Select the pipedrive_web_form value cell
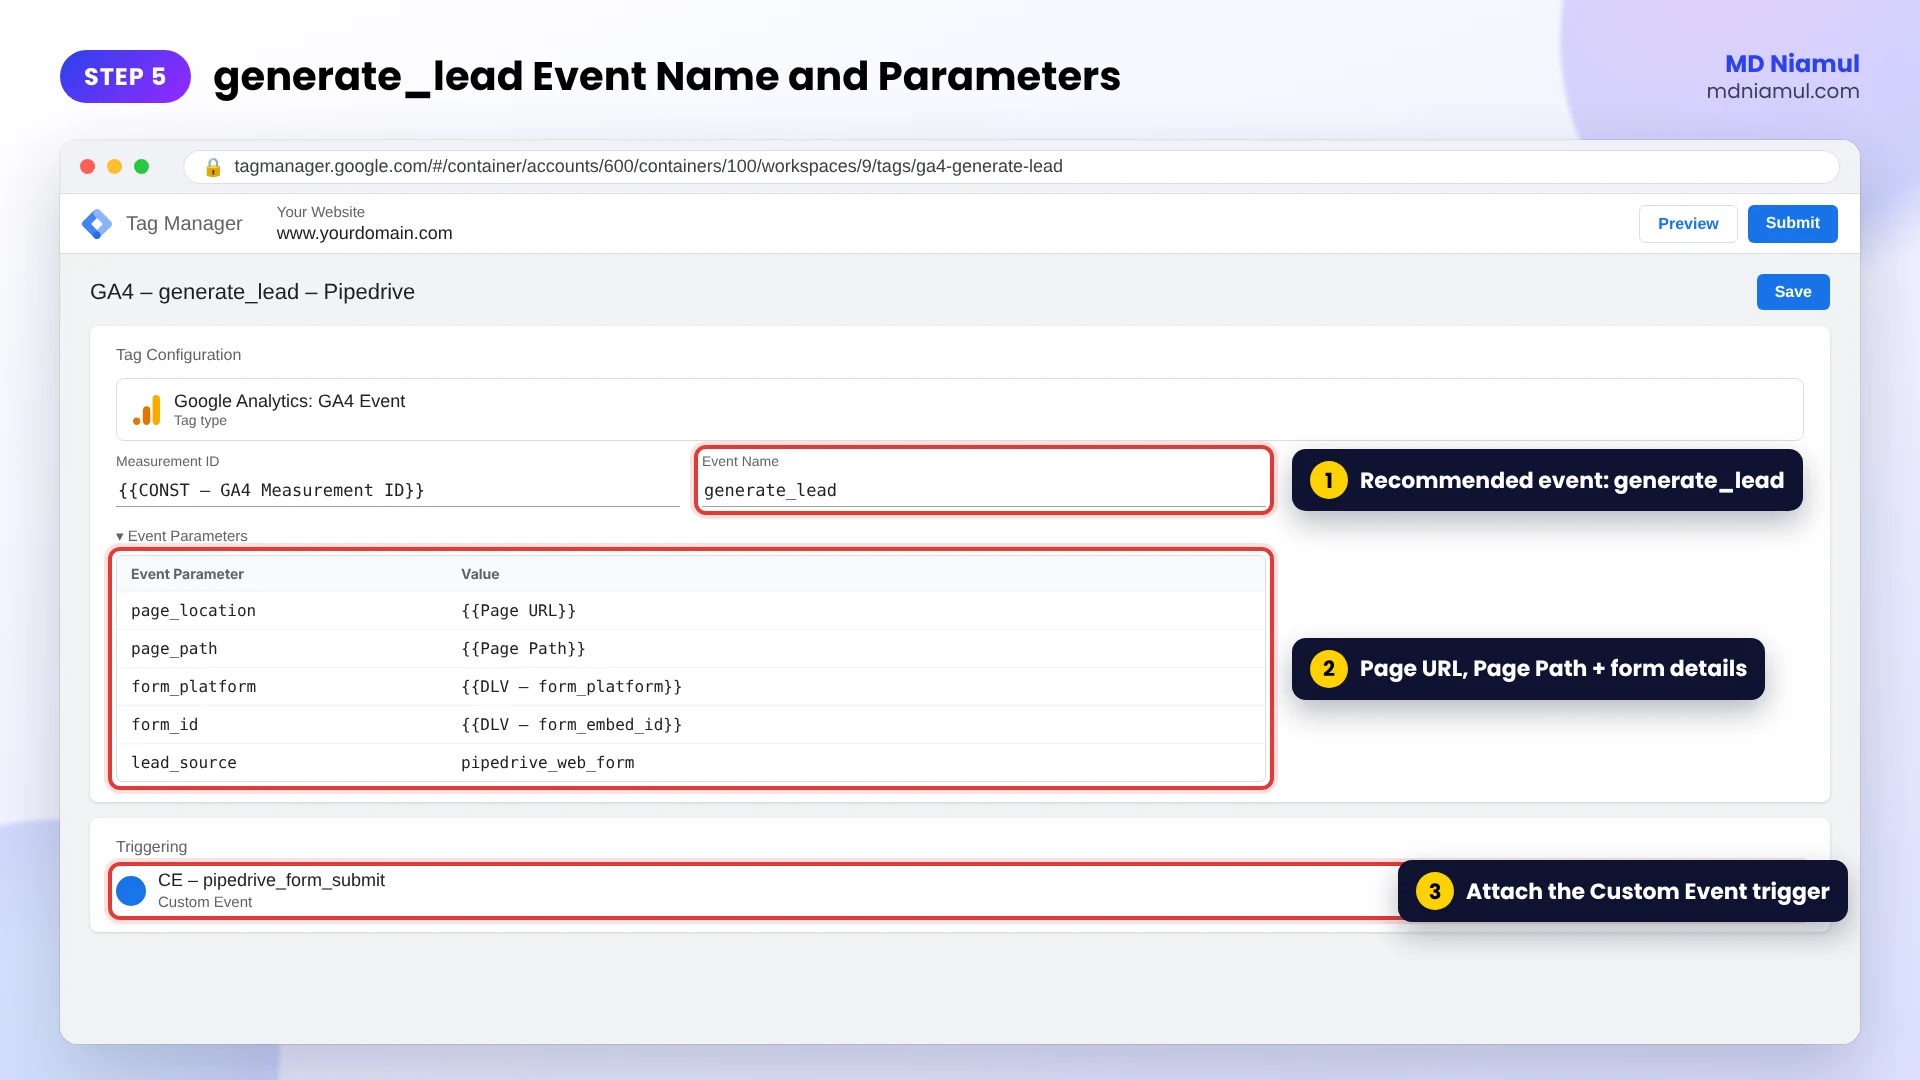Viewport: 1920px width, 1080px height. point(547,763)
